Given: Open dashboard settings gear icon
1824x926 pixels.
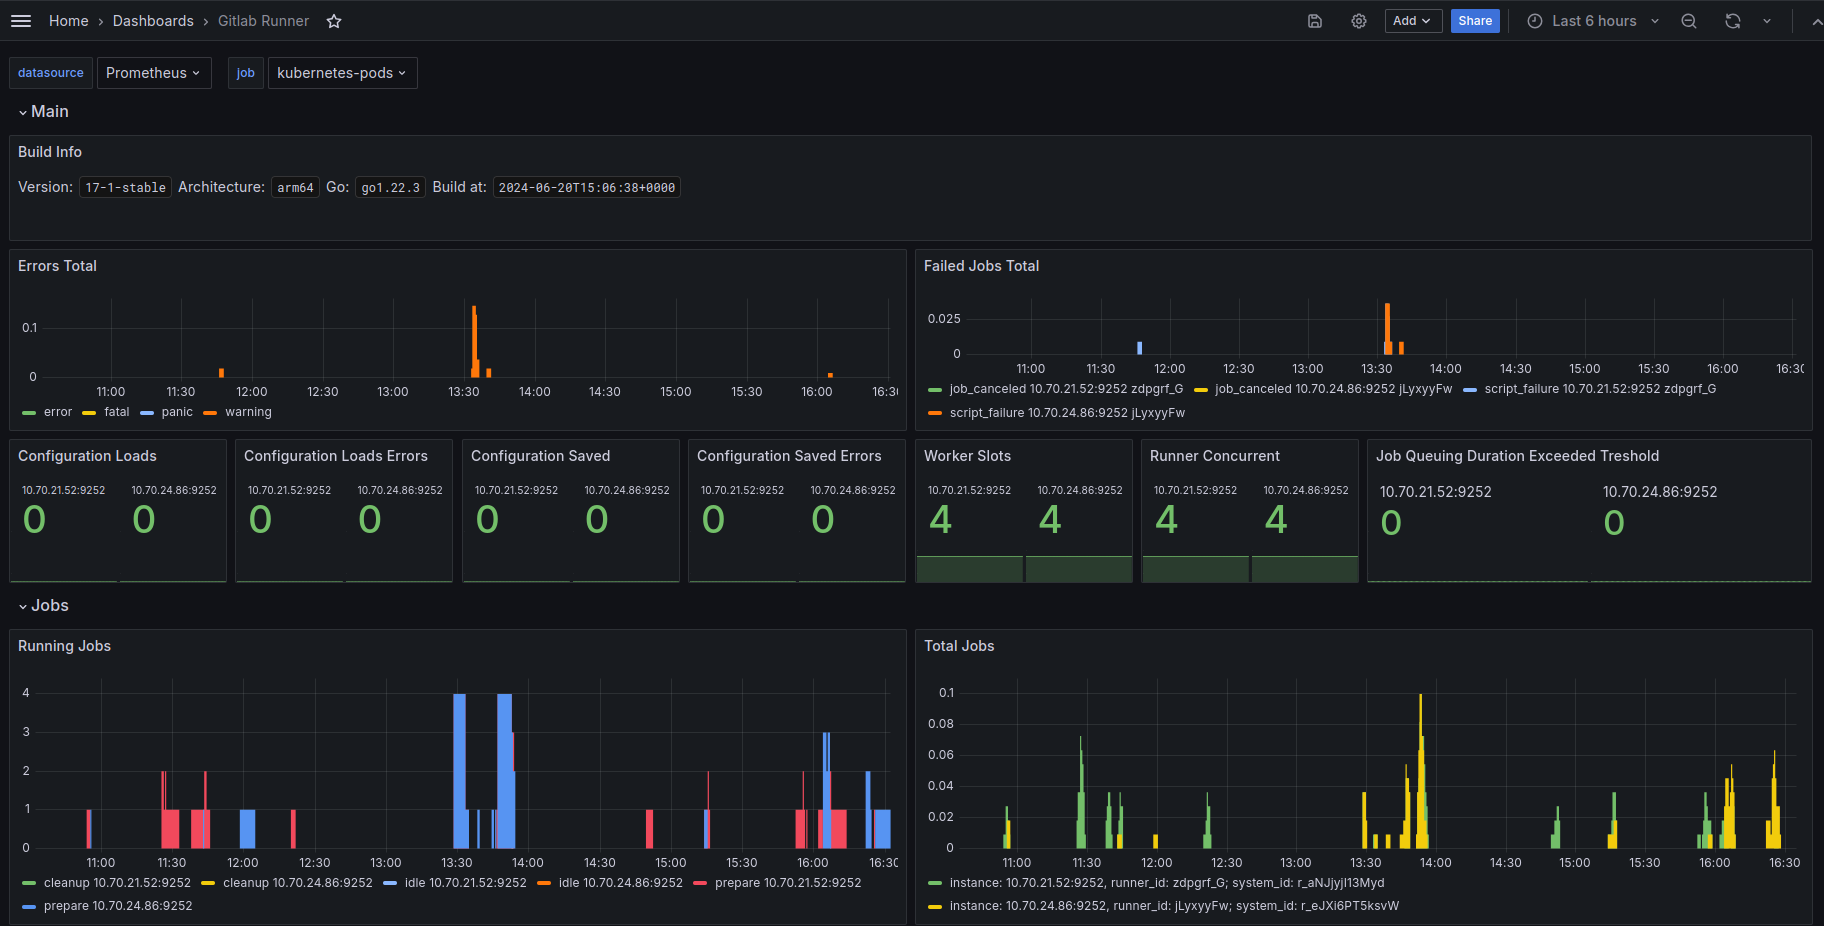Looking at the screenshot, I should pos(1359,21).
